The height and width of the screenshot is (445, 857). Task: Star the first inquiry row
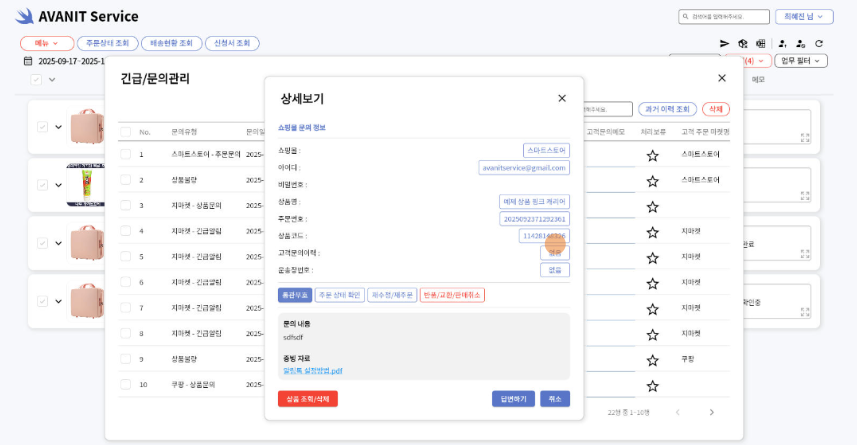[652, 155]
